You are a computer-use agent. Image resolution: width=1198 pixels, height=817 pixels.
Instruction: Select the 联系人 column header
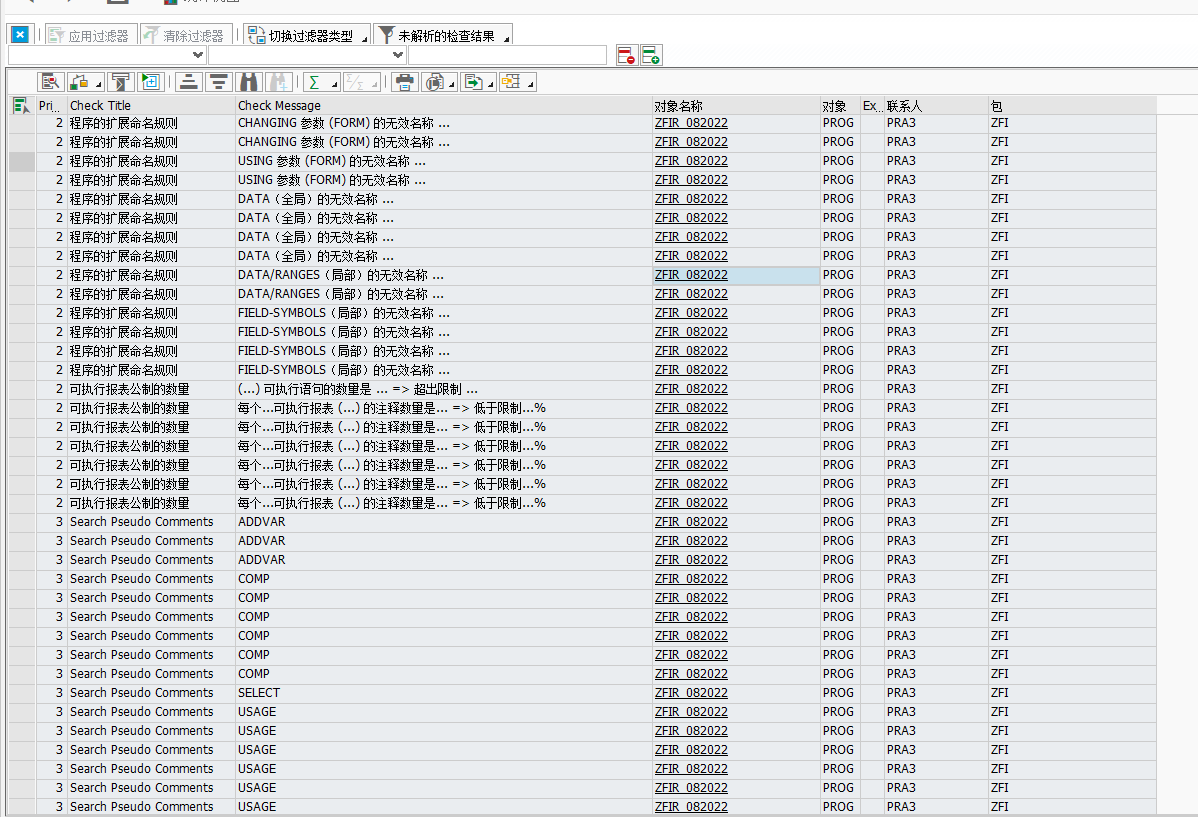click(x=904, y=106)
